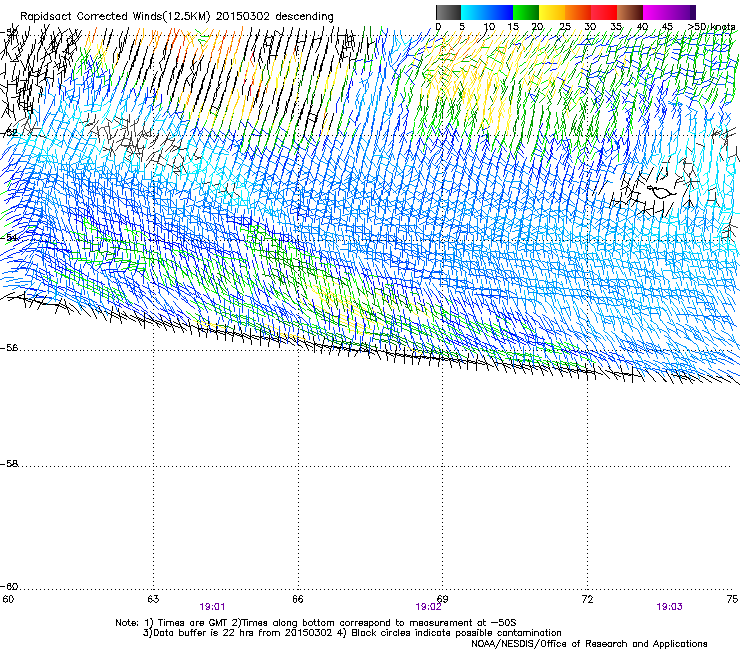Click the longitude label 69
Viewport: 740px width, 650px height.
pyautogui.click(x=443, y=599)
